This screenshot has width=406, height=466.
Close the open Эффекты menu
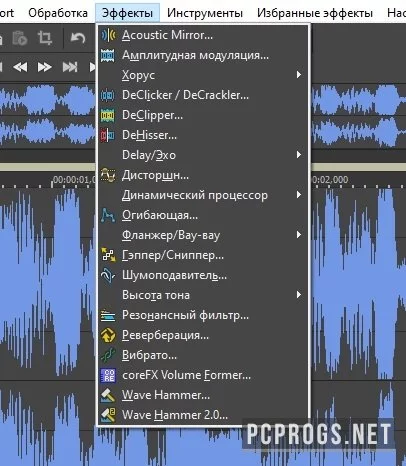click(127, 13)
